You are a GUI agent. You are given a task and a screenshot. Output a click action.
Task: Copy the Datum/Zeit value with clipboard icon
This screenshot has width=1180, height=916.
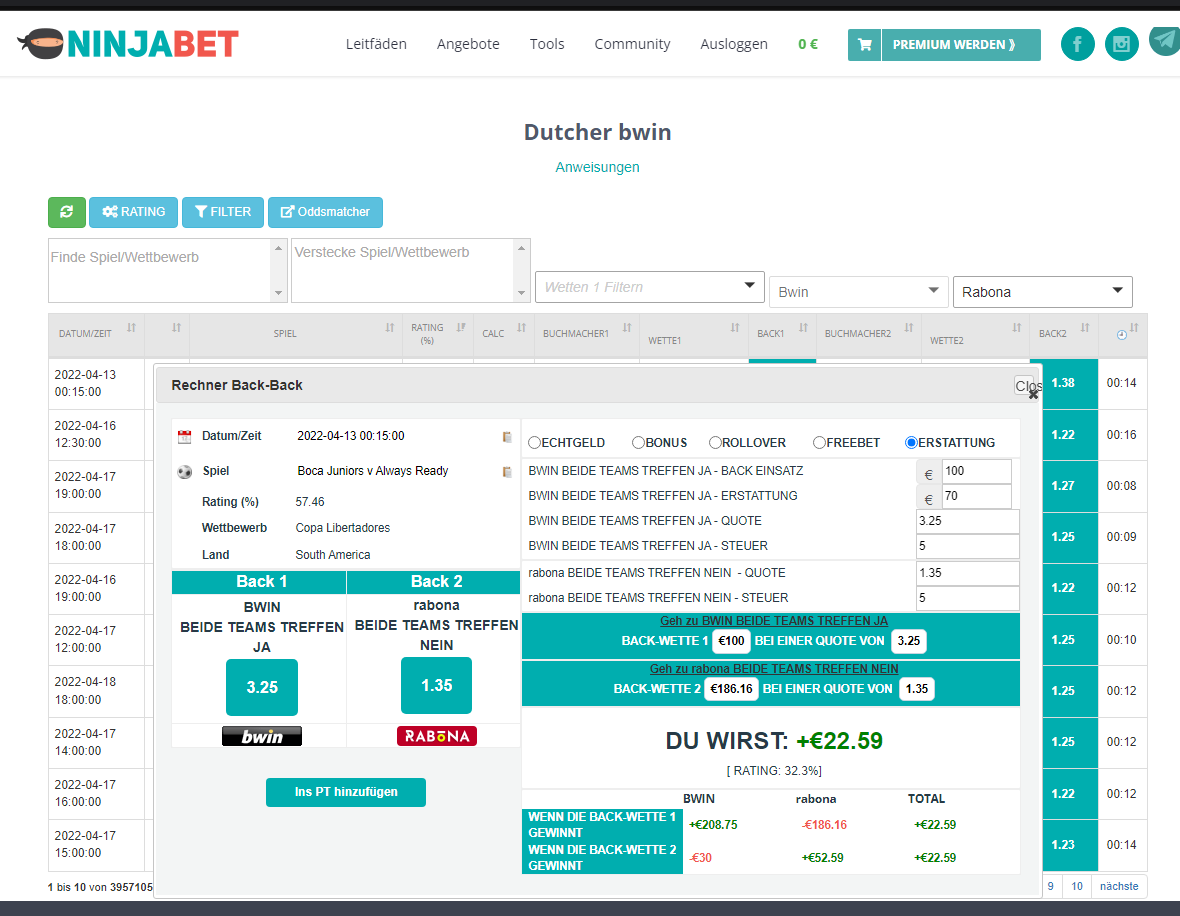pos(507,437)
